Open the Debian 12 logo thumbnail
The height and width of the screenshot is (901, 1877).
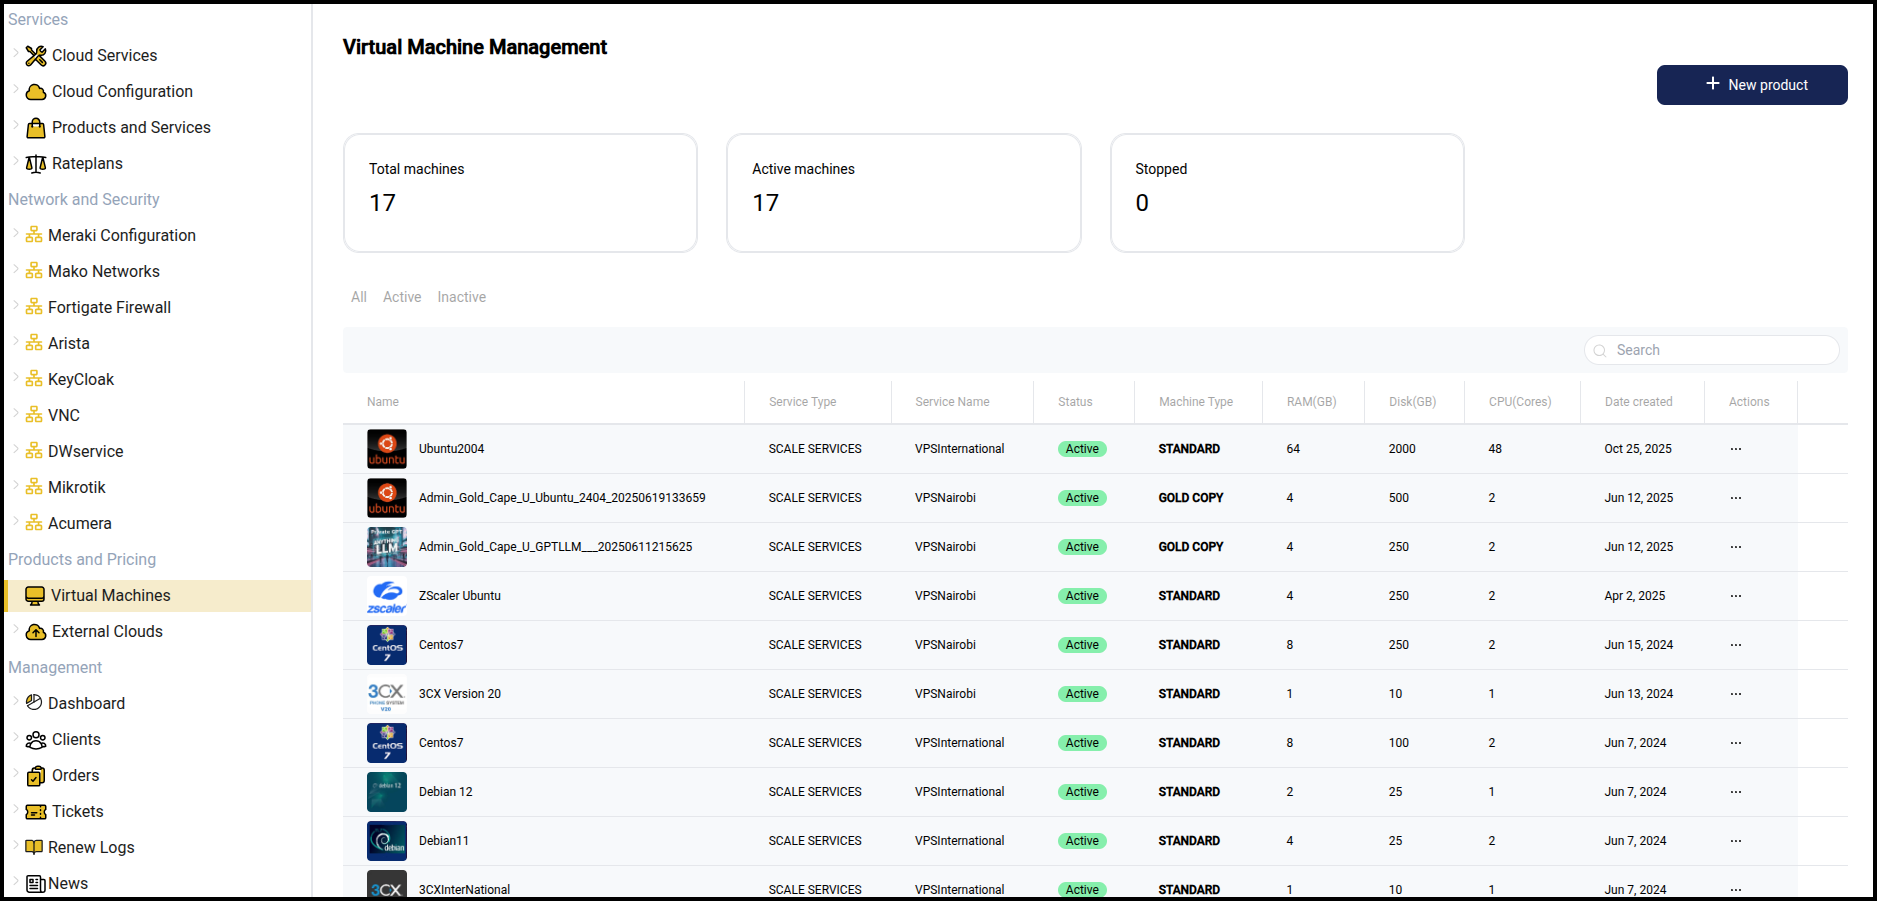click(387, 792)
